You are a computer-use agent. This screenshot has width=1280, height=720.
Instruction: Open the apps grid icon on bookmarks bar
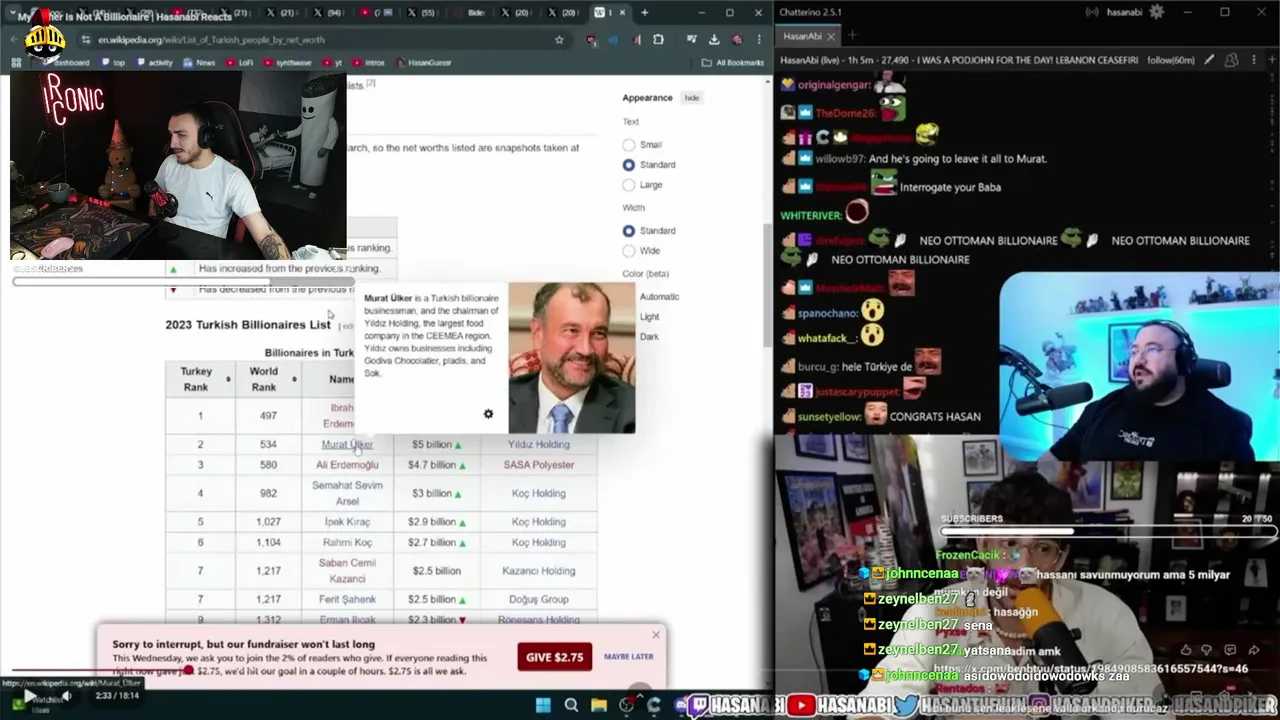16,62
